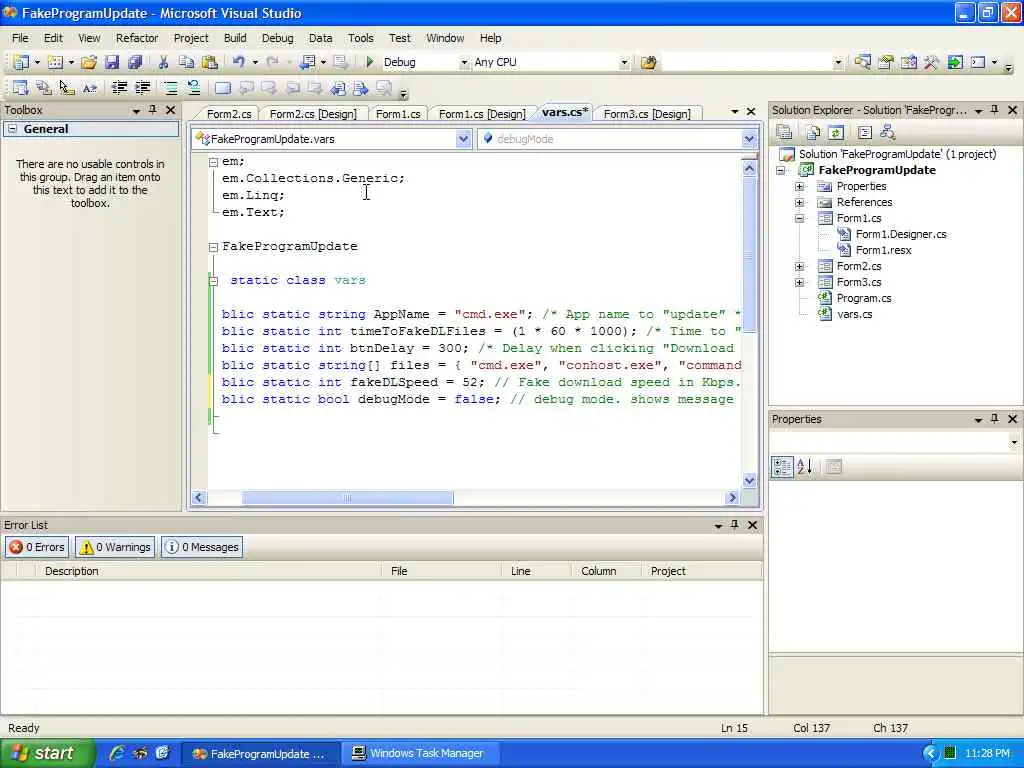Toggle auto-hide pin on Error List
Image resolution: width=1024 pixels, height=768 pixels.
click(735, 524)
